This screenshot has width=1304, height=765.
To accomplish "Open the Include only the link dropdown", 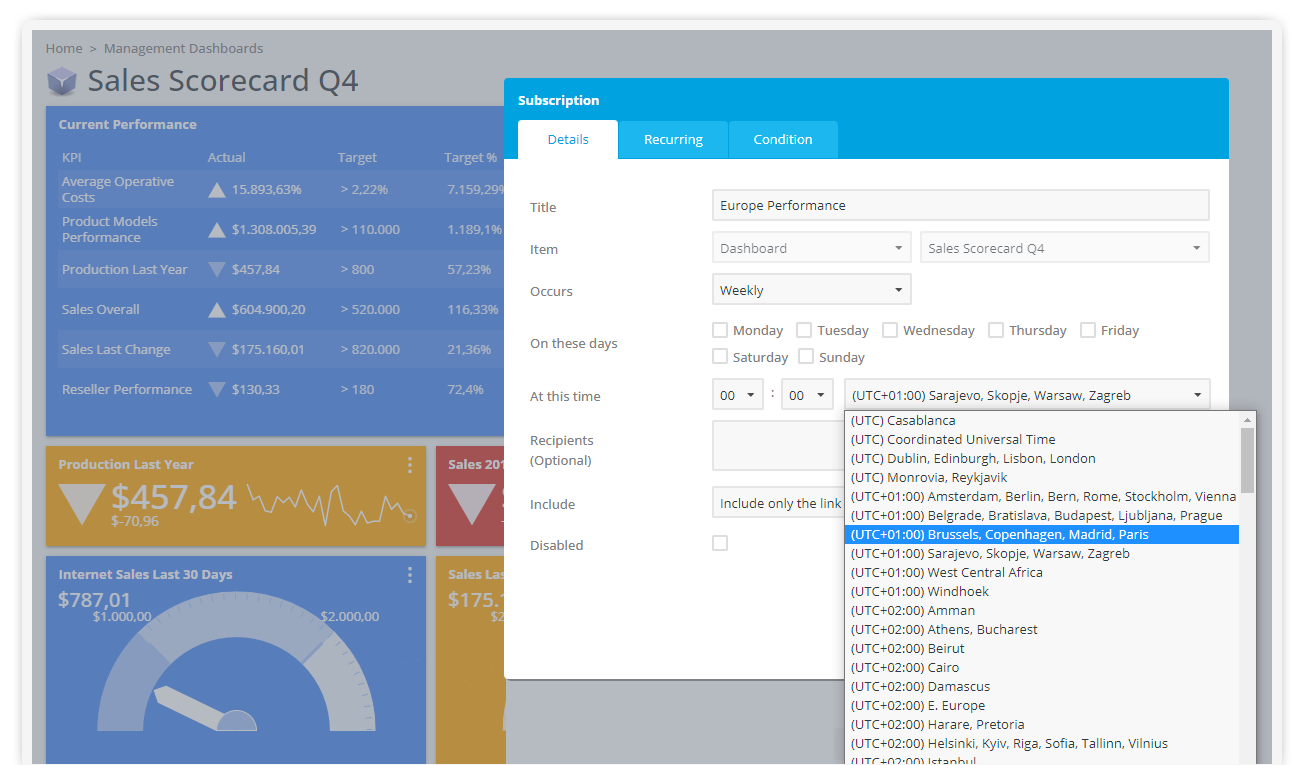I will point(778,503).
